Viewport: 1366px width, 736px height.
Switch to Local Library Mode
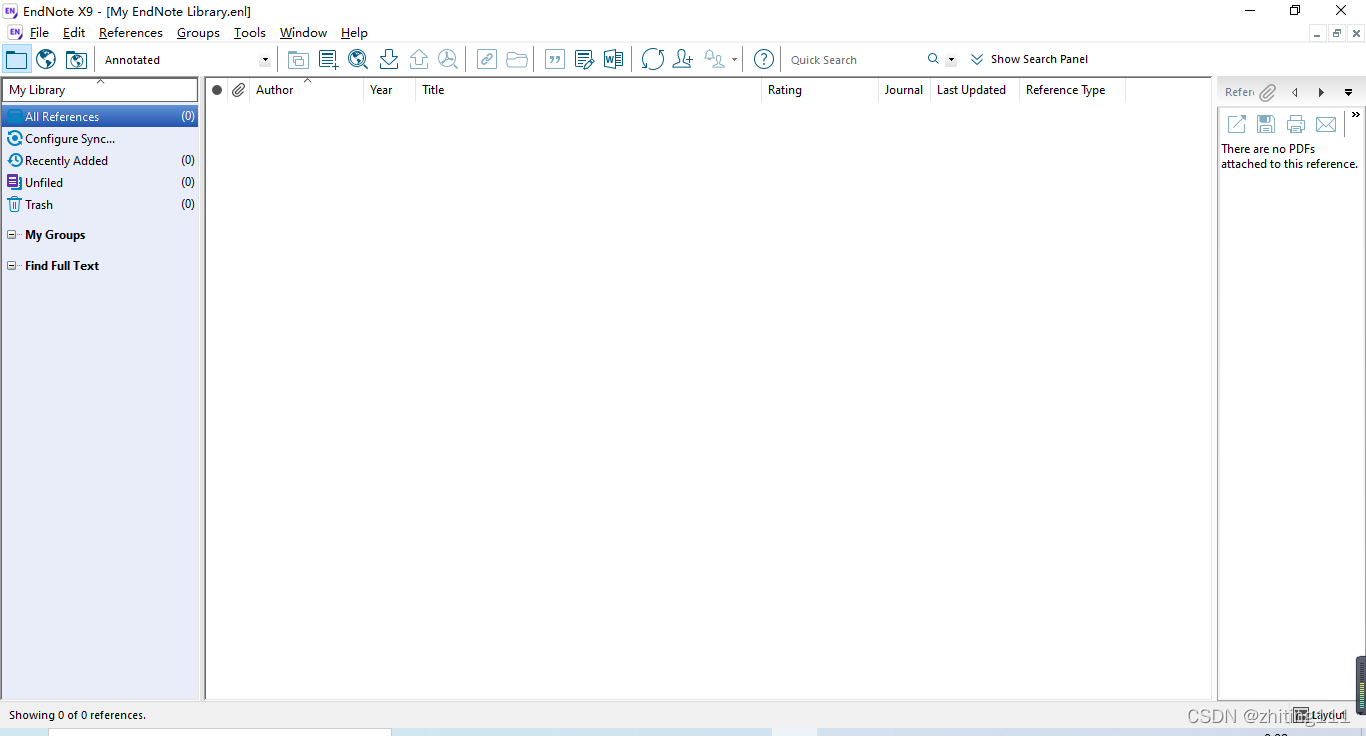coord(17,59)
